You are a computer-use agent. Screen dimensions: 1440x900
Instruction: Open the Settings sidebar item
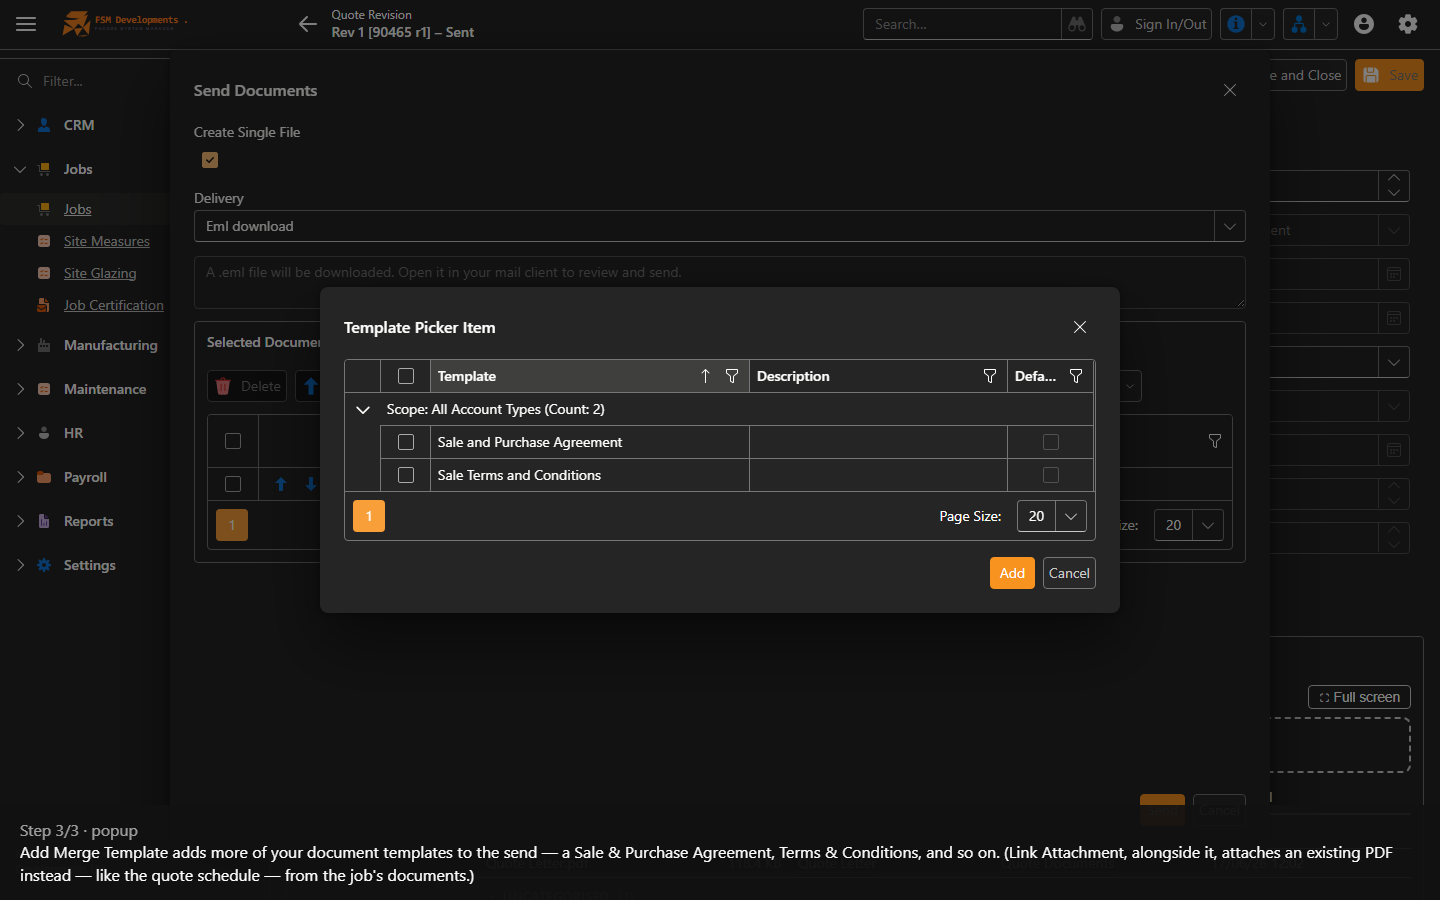(90, 565)
